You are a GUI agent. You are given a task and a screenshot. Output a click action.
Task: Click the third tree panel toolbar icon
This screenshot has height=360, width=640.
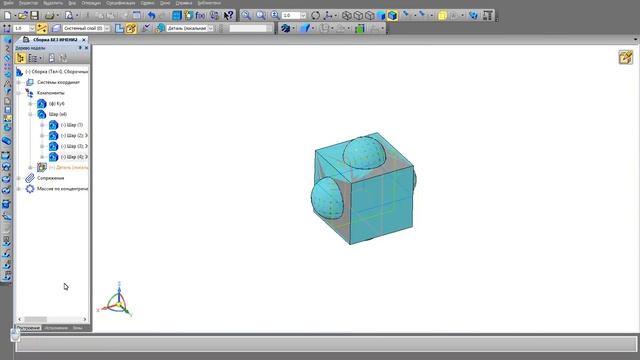click(x=51, y=58)
